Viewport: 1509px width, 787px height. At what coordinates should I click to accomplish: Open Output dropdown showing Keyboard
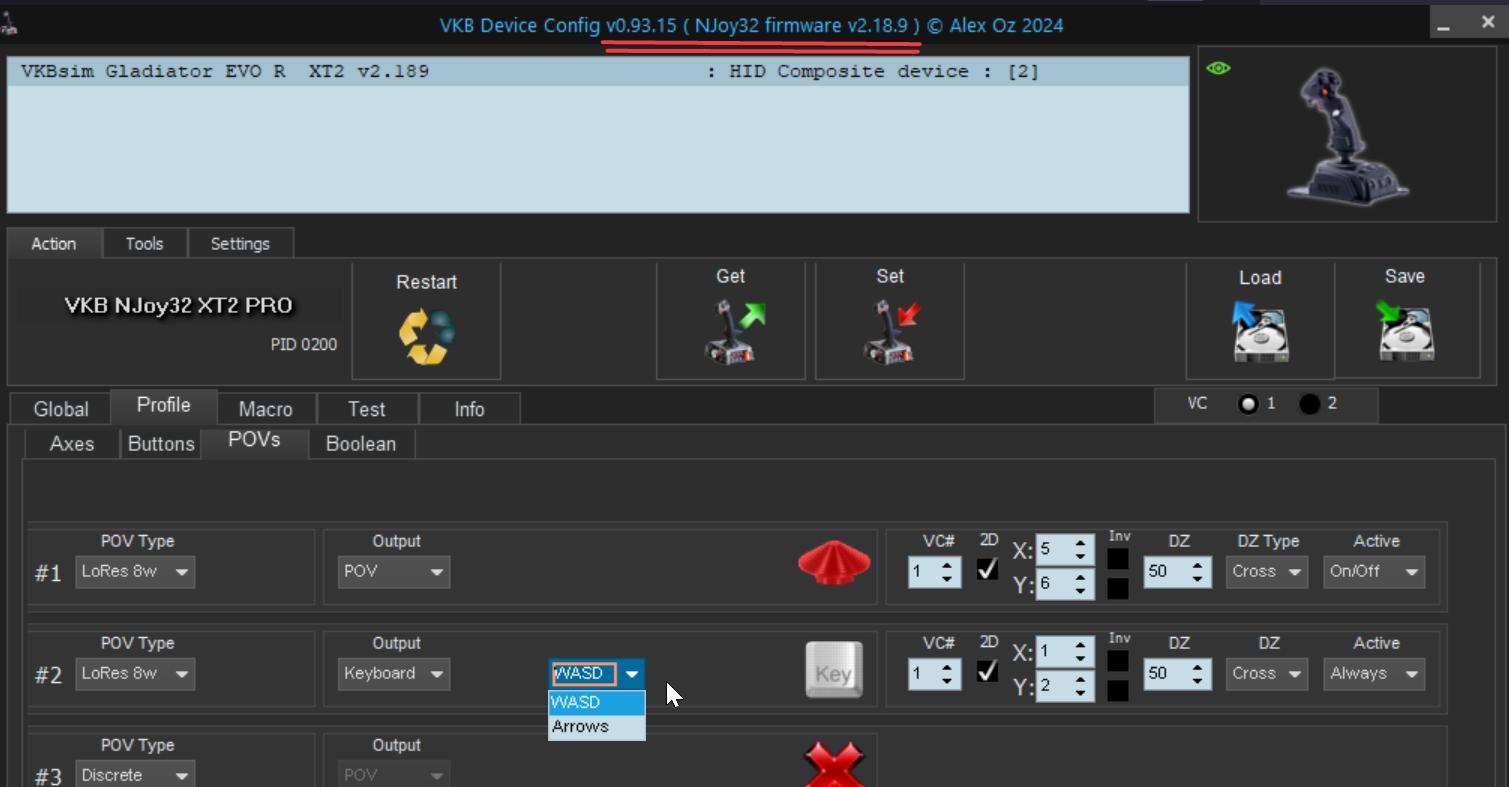pos(394,674)
